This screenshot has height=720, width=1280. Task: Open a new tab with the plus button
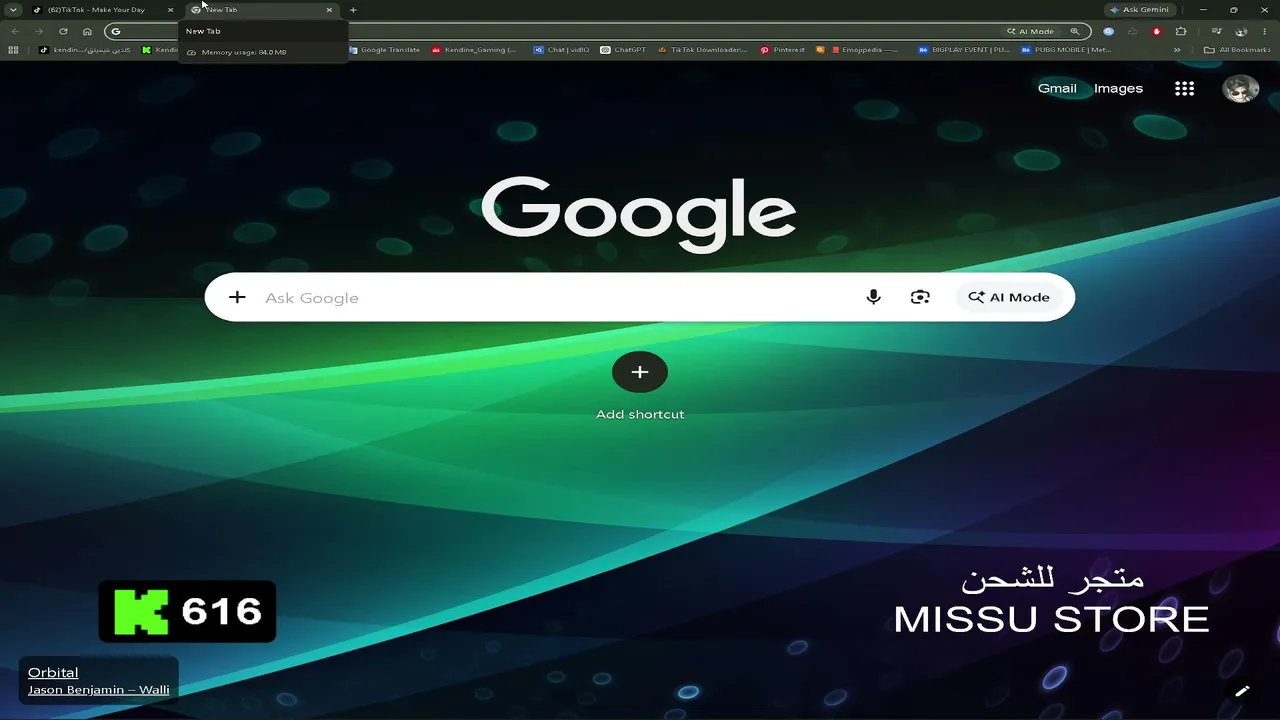[x=353, y=10]
